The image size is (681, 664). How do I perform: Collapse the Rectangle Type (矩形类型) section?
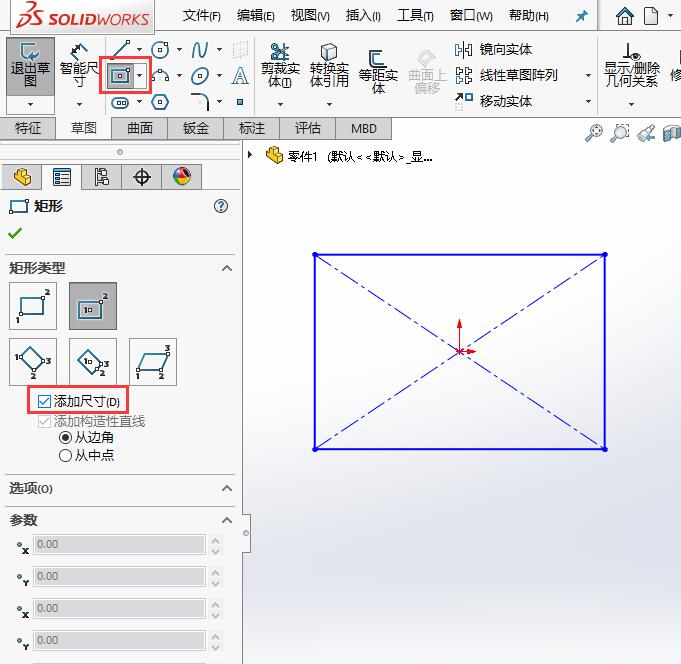point(227,268)
